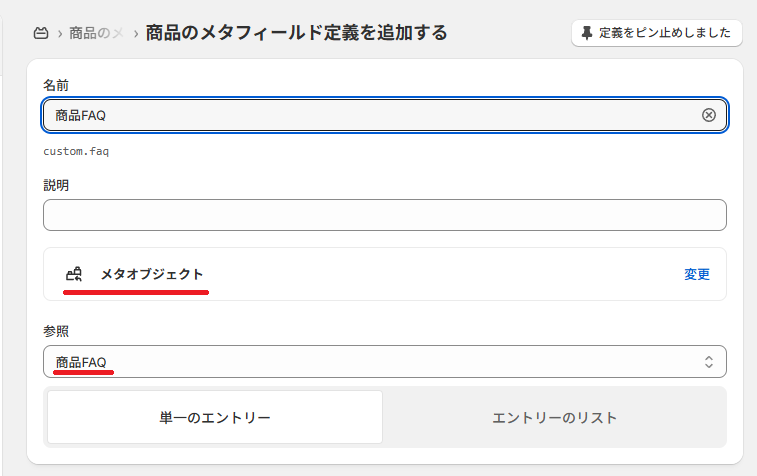Image resolution: width=757 pixels, height=476 pixels.
Task: Click the 定義をピン止めしました button
Action: [x=657, y=33]
